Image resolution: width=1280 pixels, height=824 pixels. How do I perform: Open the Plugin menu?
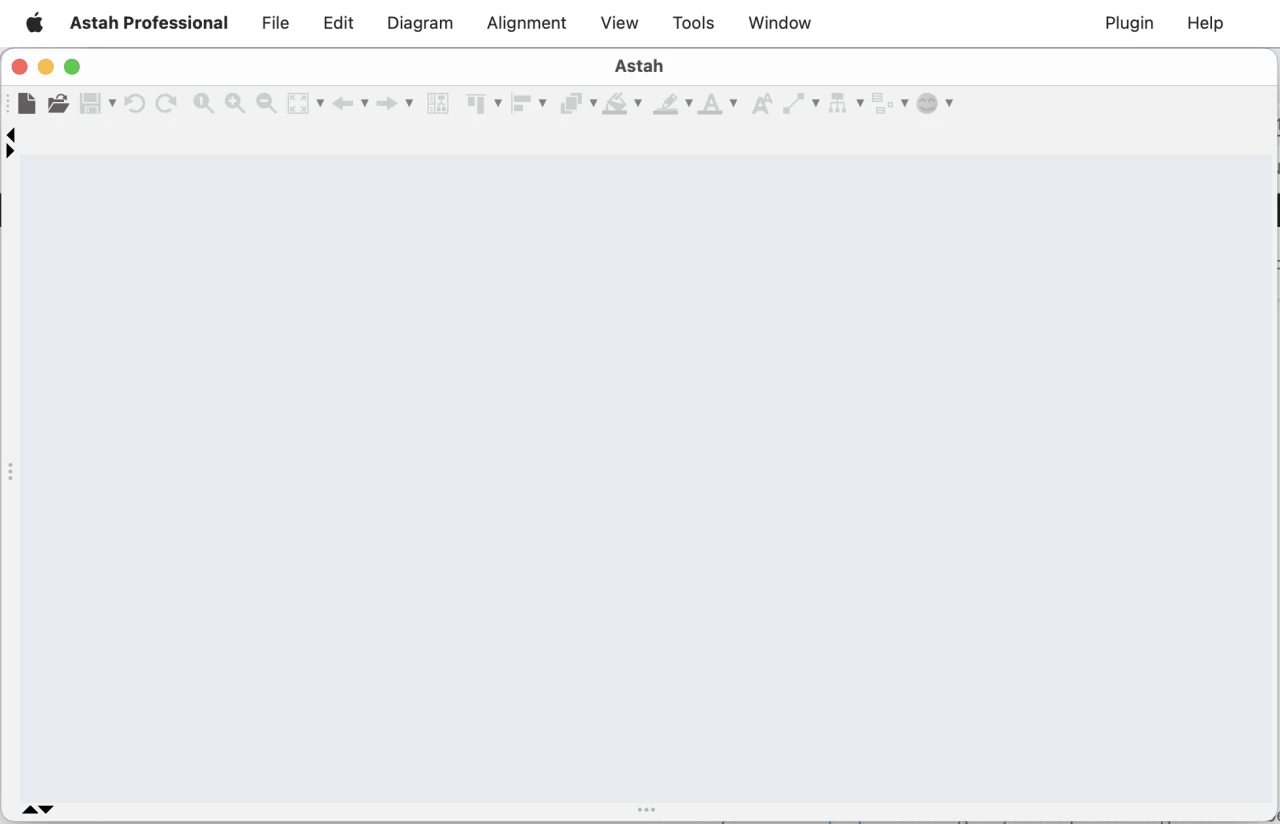pos(1130,23)
